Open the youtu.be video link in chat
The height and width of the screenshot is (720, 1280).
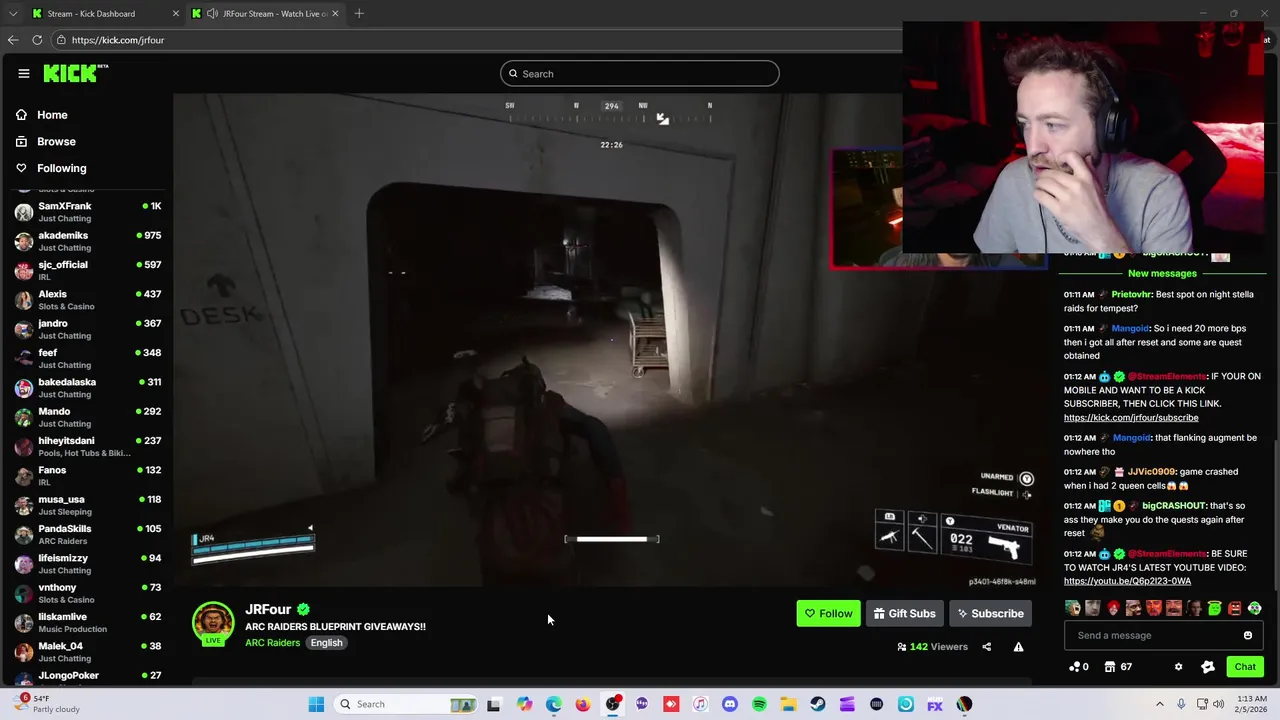click(1127, 581)
